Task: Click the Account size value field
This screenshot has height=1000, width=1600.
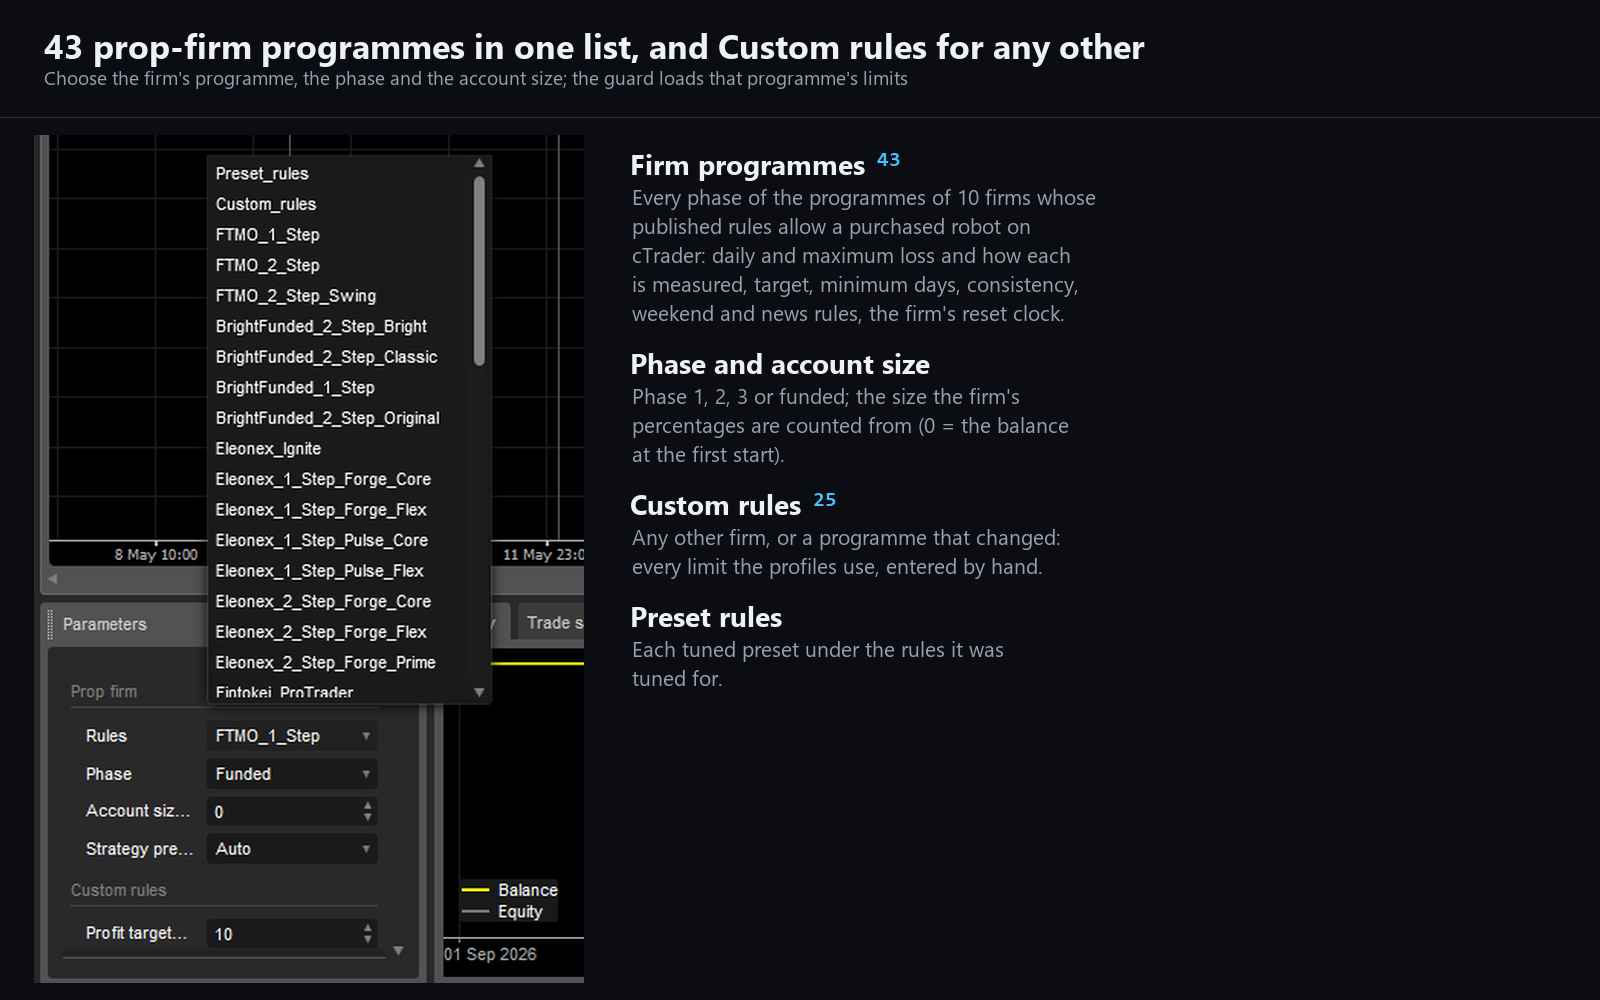Action: click(284, 812)
